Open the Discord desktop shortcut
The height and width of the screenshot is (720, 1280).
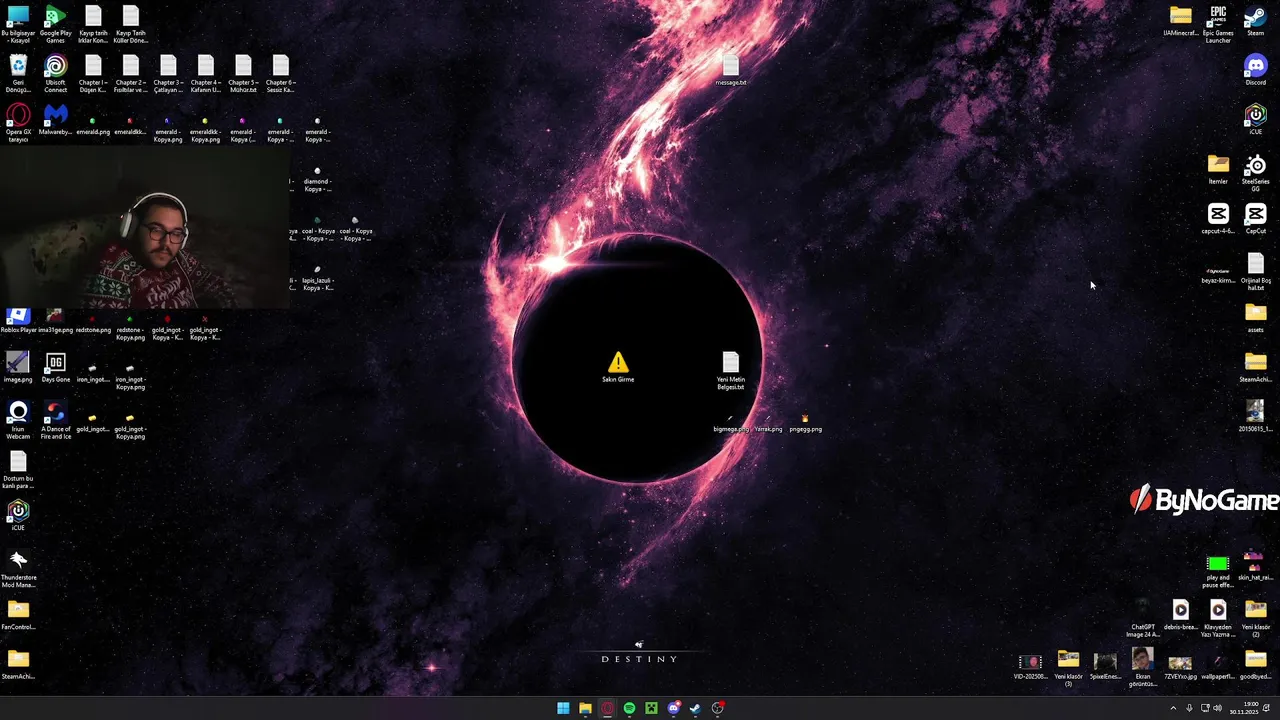(1255, 70)
